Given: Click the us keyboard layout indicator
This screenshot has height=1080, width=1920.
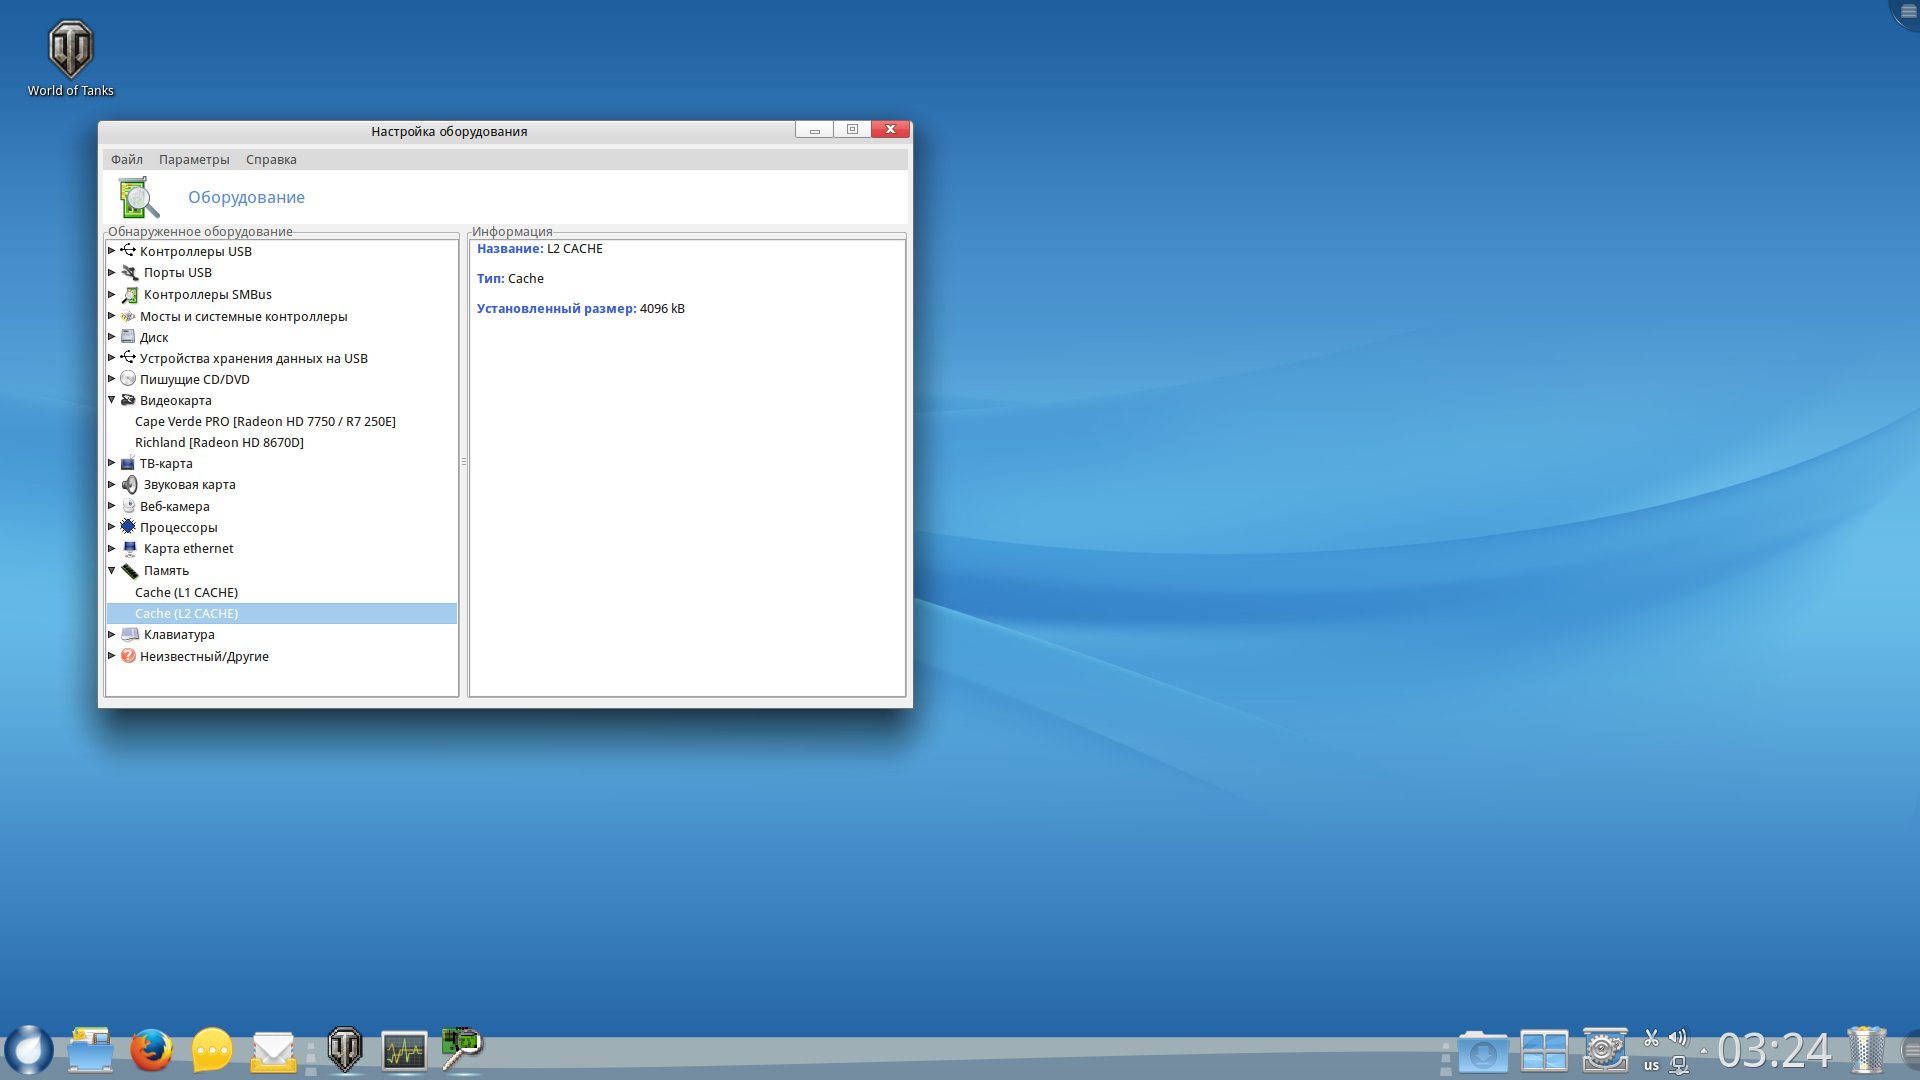Looking at the screenshot, I should (x=1651, y=1065).
